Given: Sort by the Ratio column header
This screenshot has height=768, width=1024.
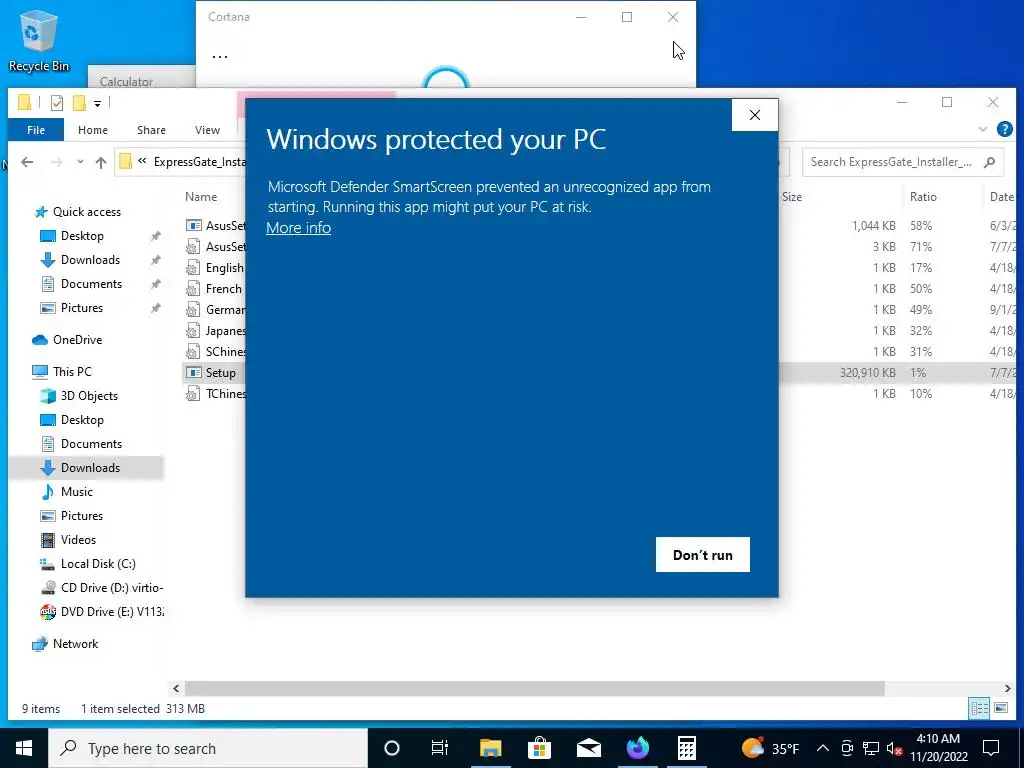Looking at the screenshot, I should pyautogui.click(x=923, y=197).
